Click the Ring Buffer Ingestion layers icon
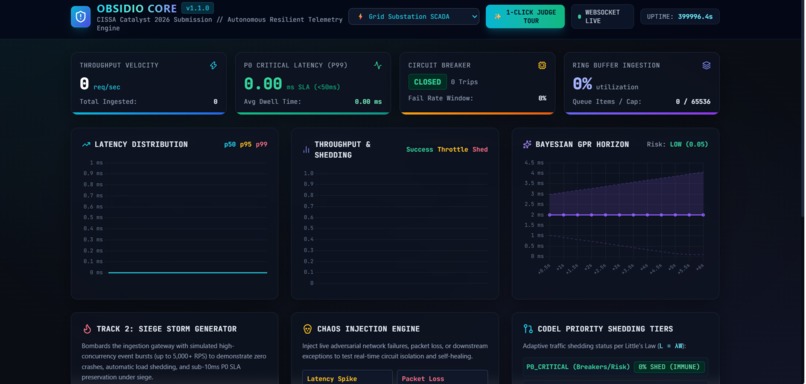 click(706, 65)
